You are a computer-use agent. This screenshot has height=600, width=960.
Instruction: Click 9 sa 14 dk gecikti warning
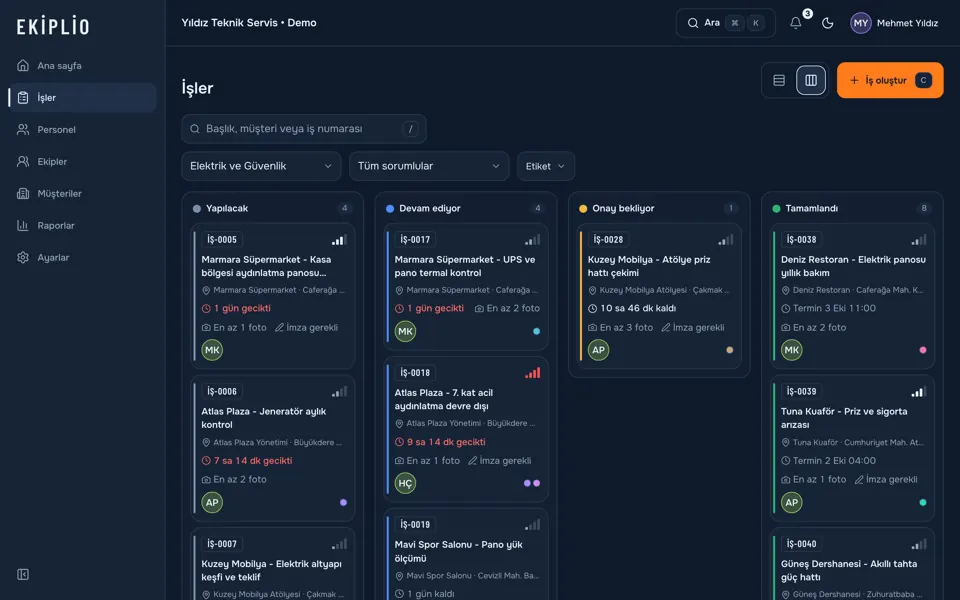click(x=440, y=442)
